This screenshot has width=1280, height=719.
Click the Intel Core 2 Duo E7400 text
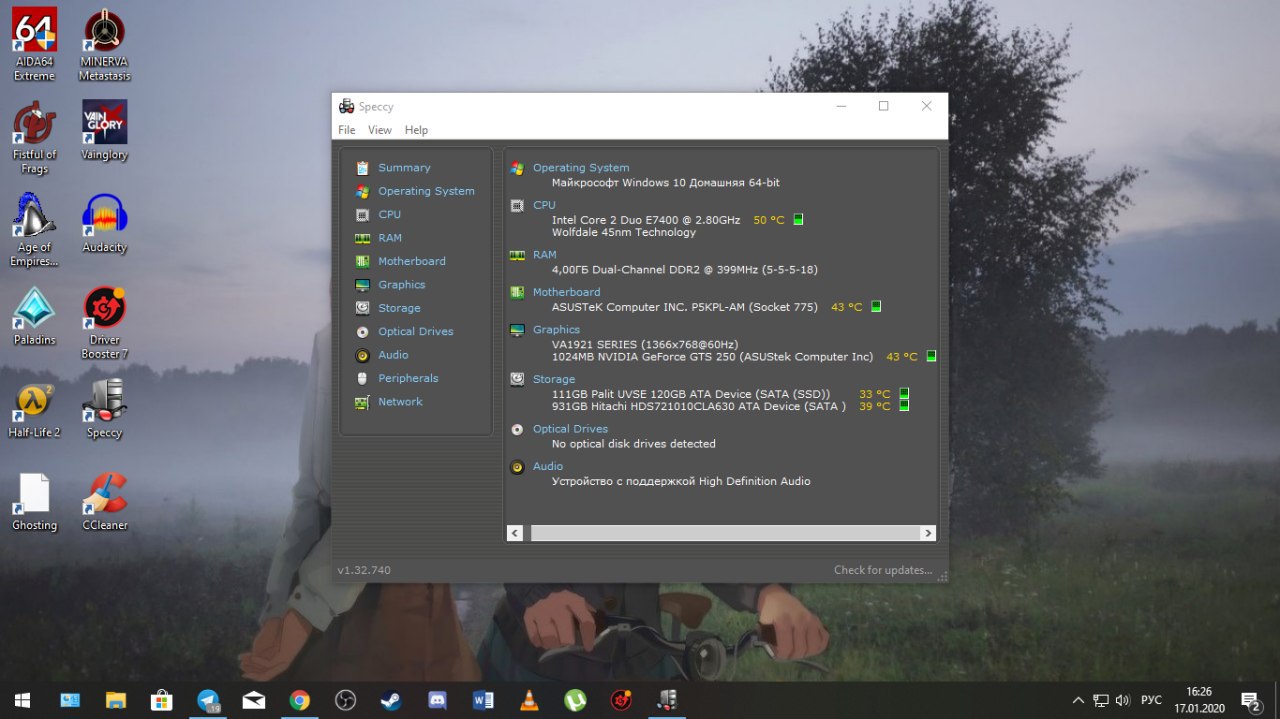pyautogui.click(x=646, y=220)
